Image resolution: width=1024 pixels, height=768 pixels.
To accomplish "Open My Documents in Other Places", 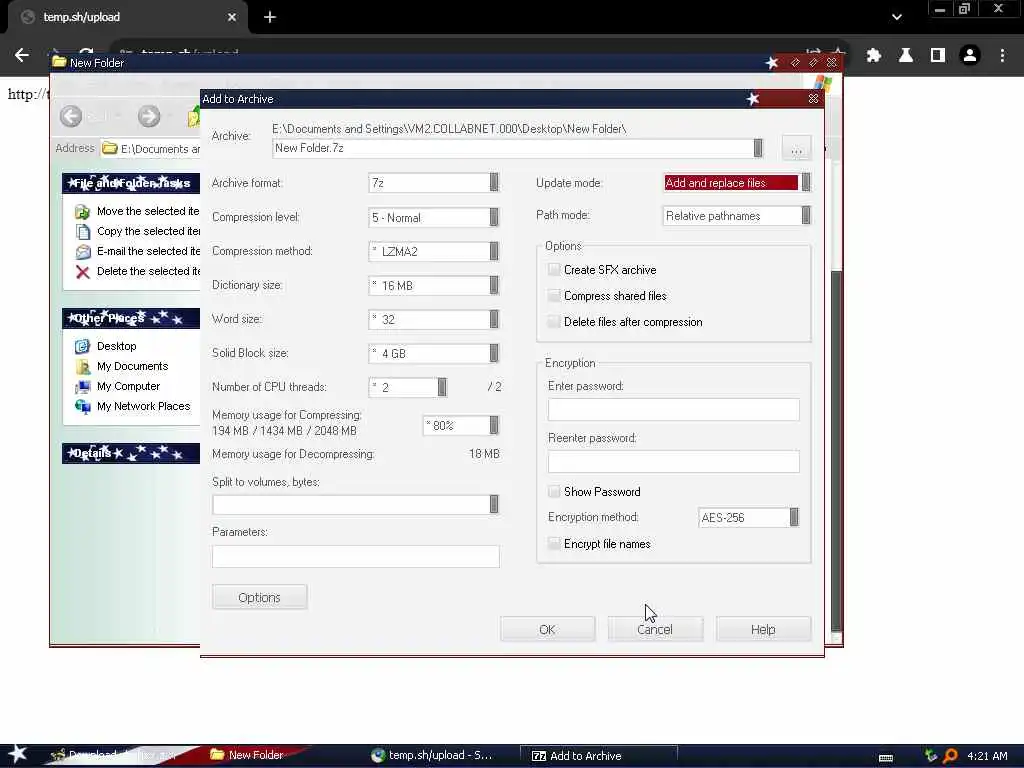I will pos(133,366).
